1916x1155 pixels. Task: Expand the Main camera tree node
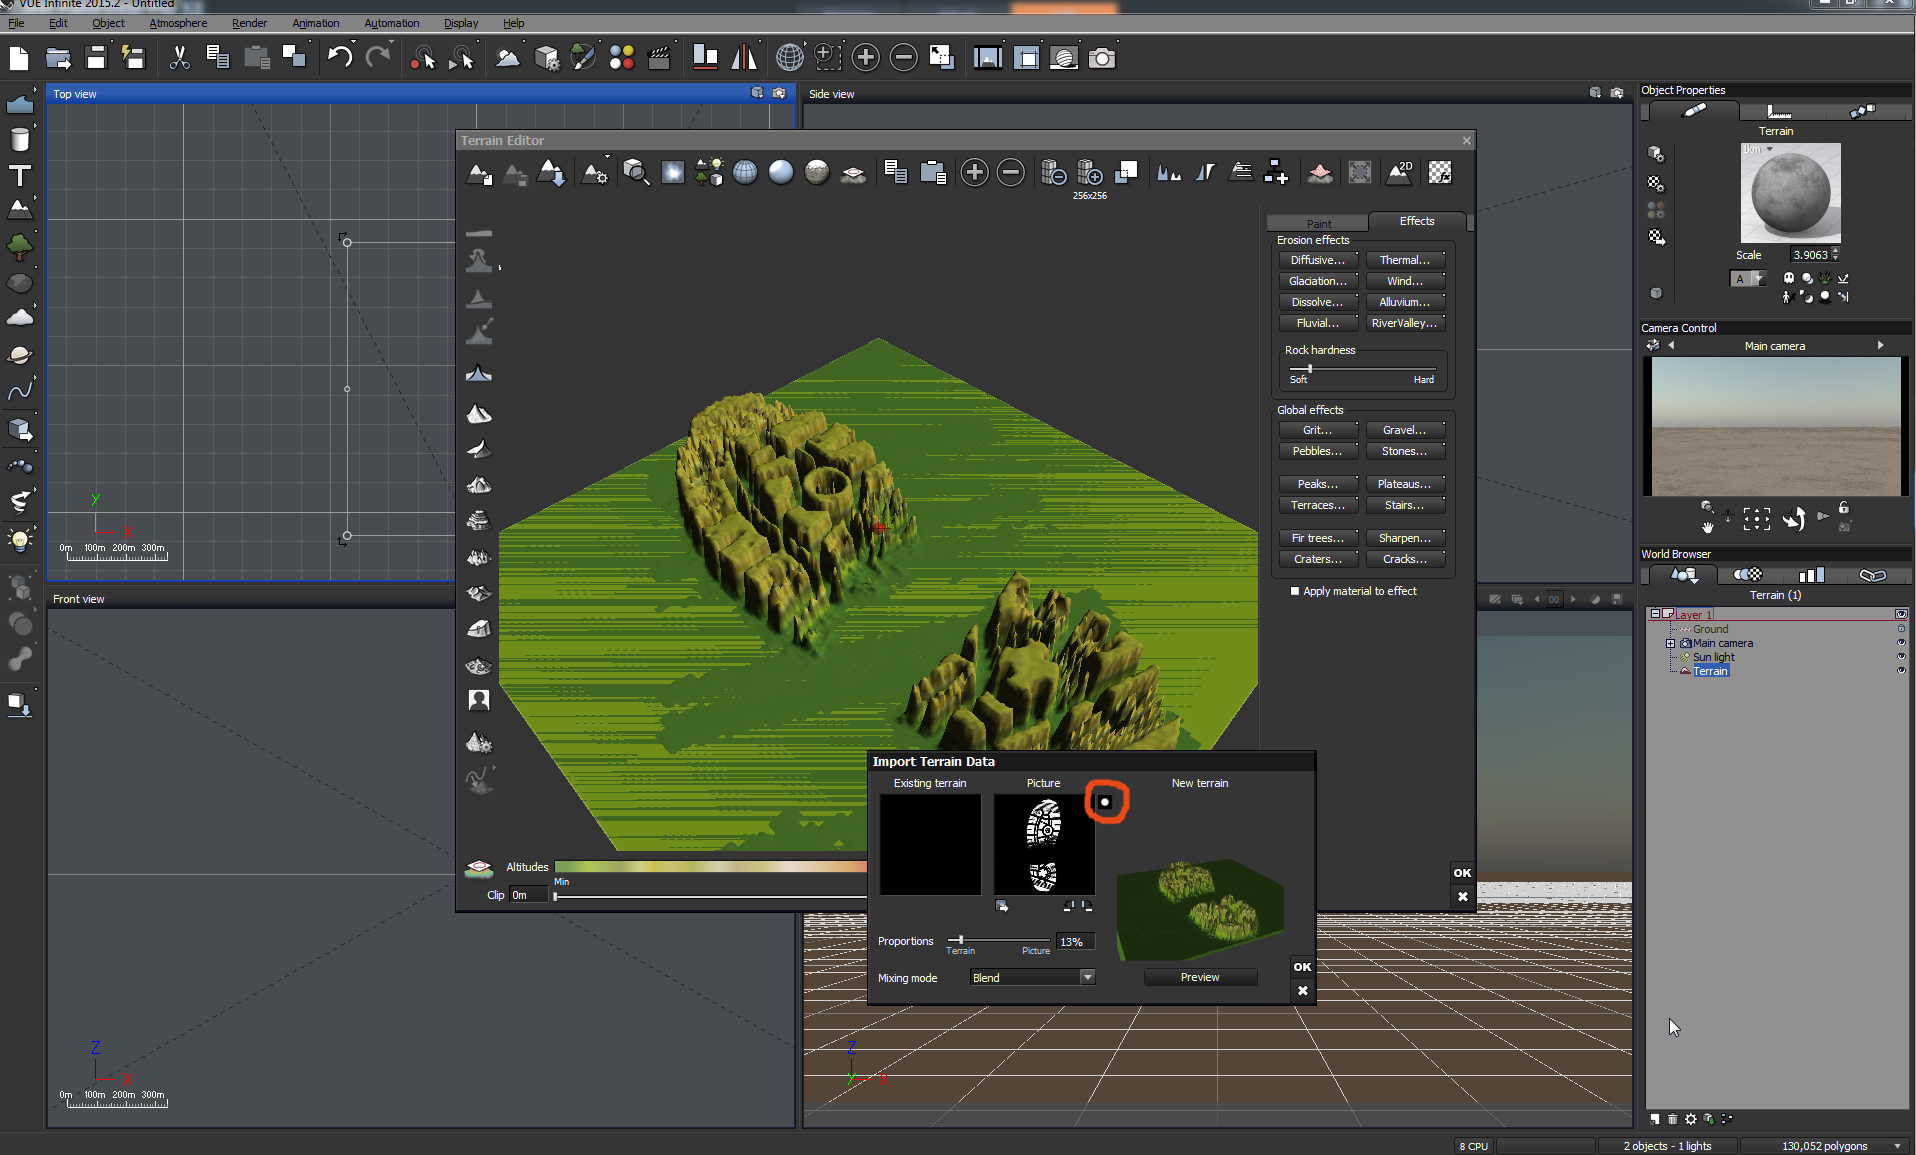(x=1670, y=643)
